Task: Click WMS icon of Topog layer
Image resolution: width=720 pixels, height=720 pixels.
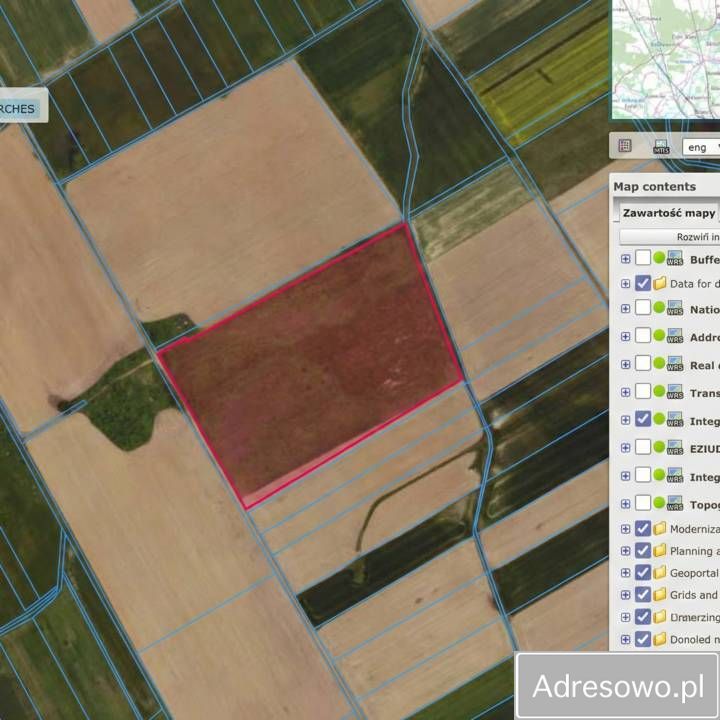Action: 675,503
